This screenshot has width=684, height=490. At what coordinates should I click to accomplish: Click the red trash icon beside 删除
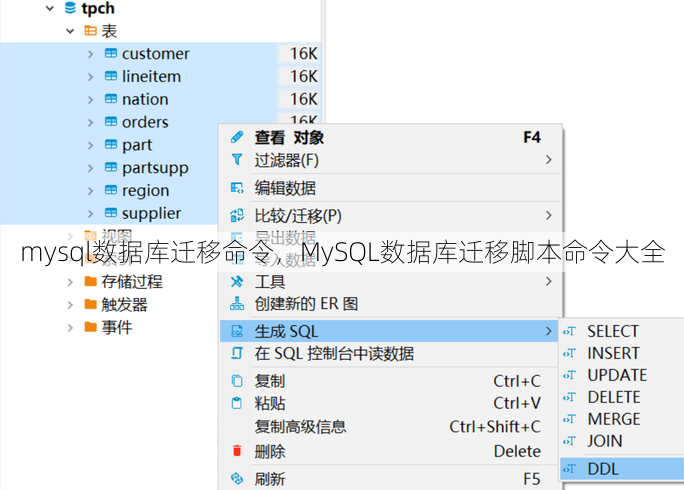[237, 451]
